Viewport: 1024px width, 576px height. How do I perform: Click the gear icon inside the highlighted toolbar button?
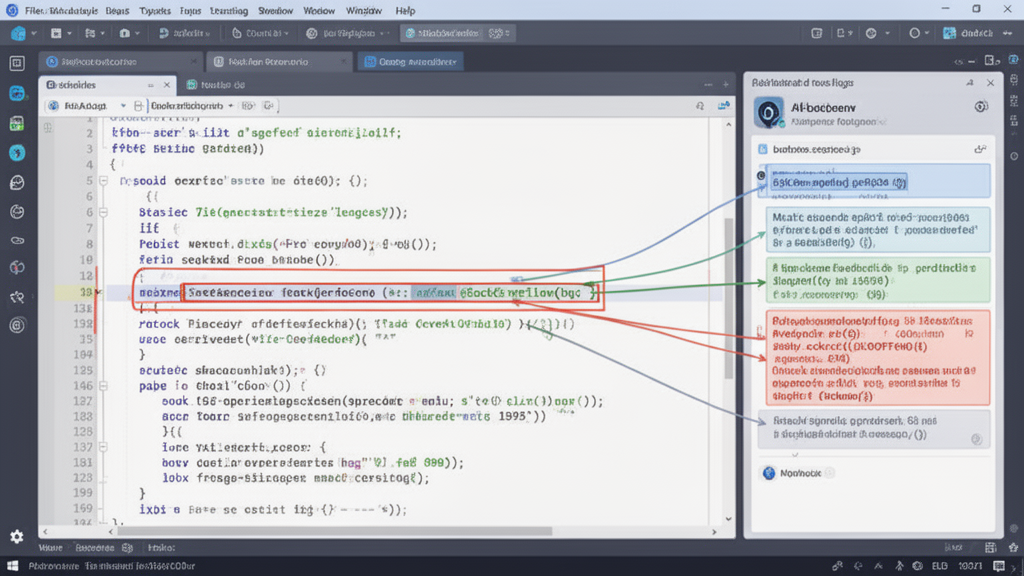[496, 33]
